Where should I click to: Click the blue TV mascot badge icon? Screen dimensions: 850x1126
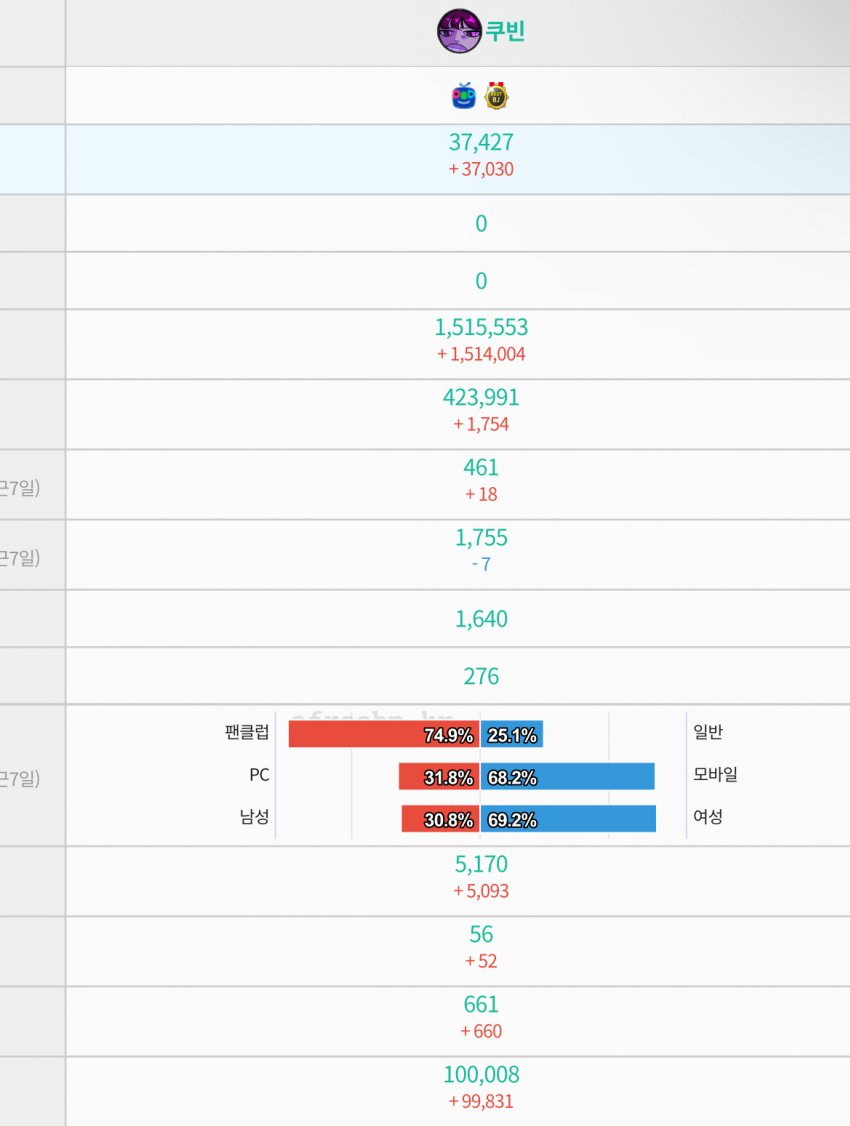click(x=464, y=96)
